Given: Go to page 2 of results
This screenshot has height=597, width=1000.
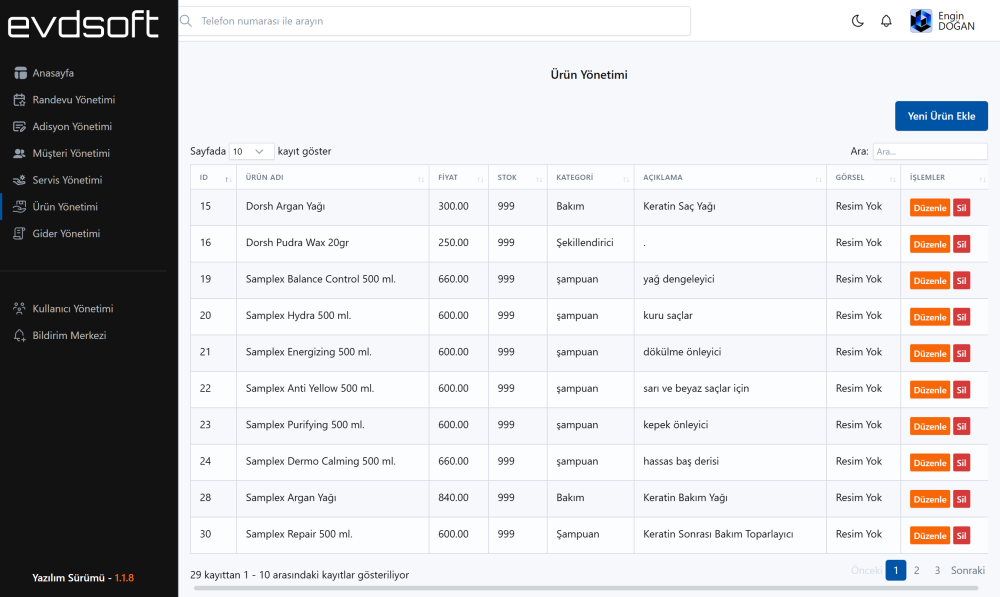Looking at the screenshot, I should [x=916, y=570].
